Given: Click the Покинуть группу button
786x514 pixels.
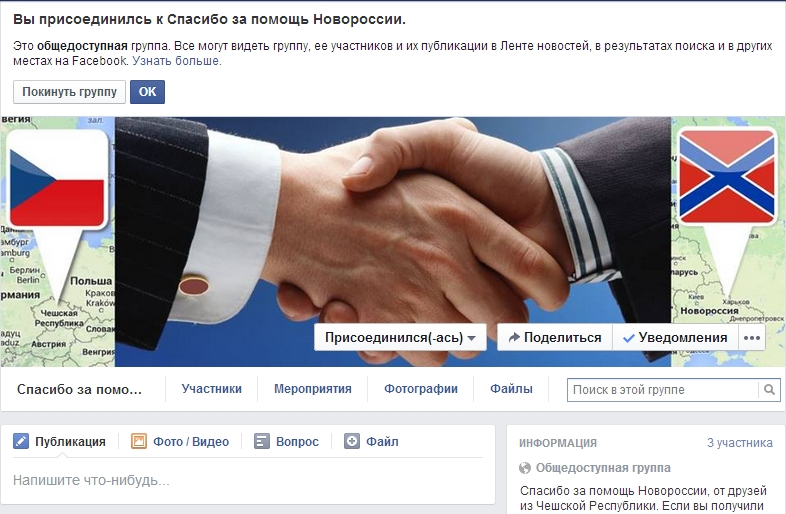Looking at the screenshot, I should point(69,92).
